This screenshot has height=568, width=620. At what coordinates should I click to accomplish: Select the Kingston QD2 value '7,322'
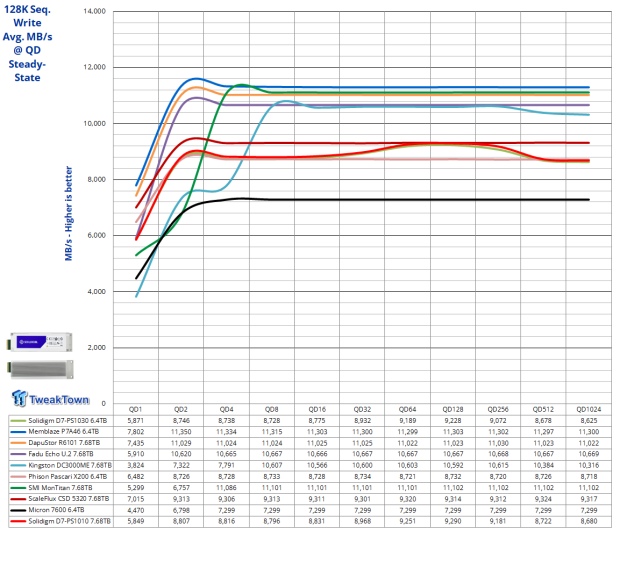coord(181,465)
